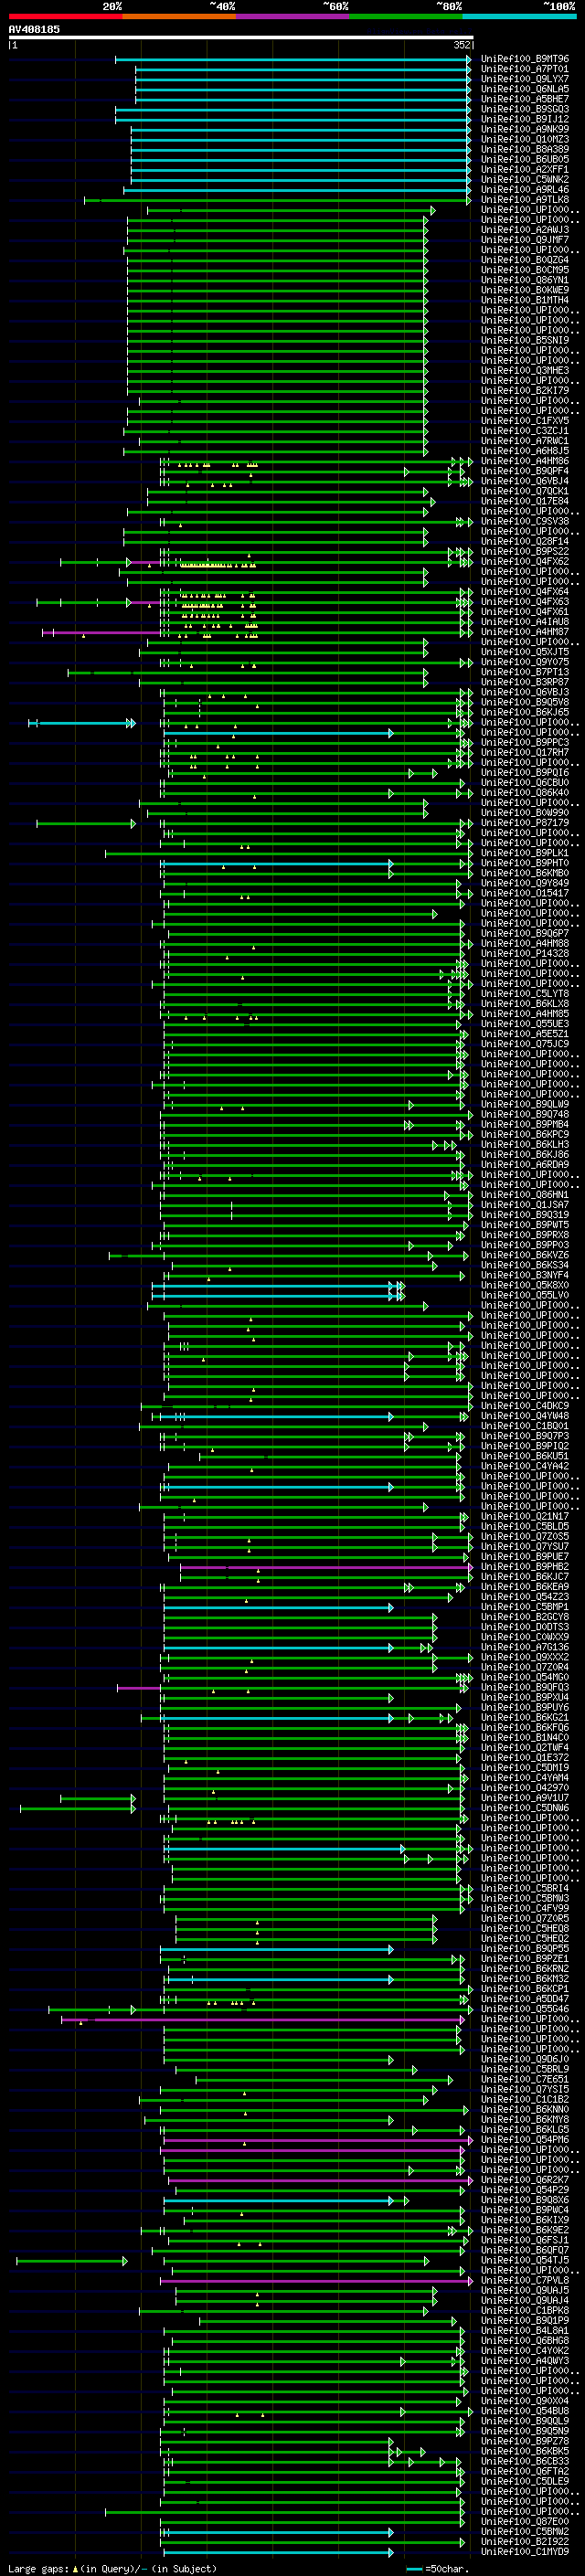
Task: Select the UniRef100_C5WNK2 label
Action: [x=524, y=180]
